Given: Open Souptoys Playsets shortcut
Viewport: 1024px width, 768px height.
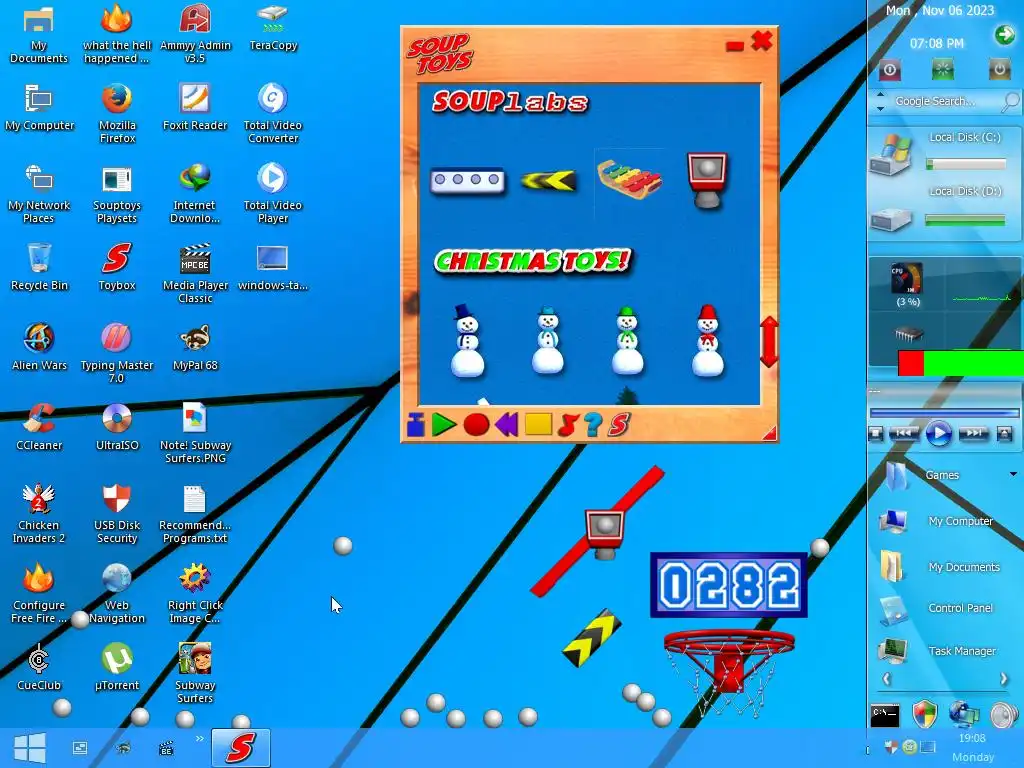Looking at the screenshot, I should [x=117, y=194].
